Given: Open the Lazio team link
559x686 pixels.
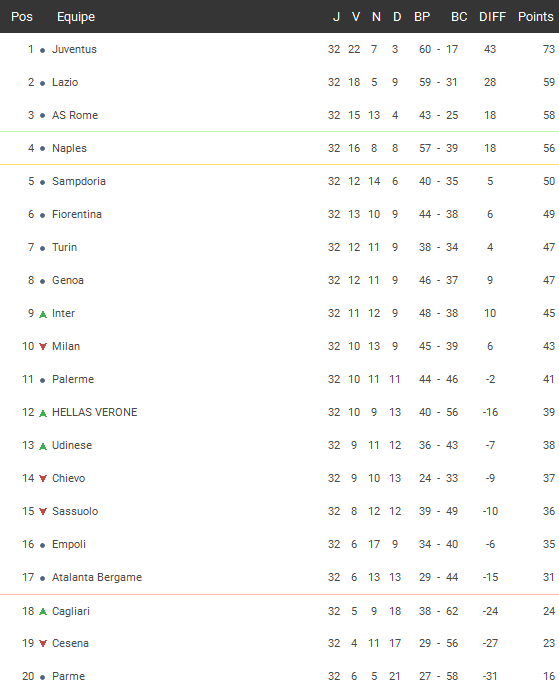Looking at the screenshot, I should coord(65,82).
